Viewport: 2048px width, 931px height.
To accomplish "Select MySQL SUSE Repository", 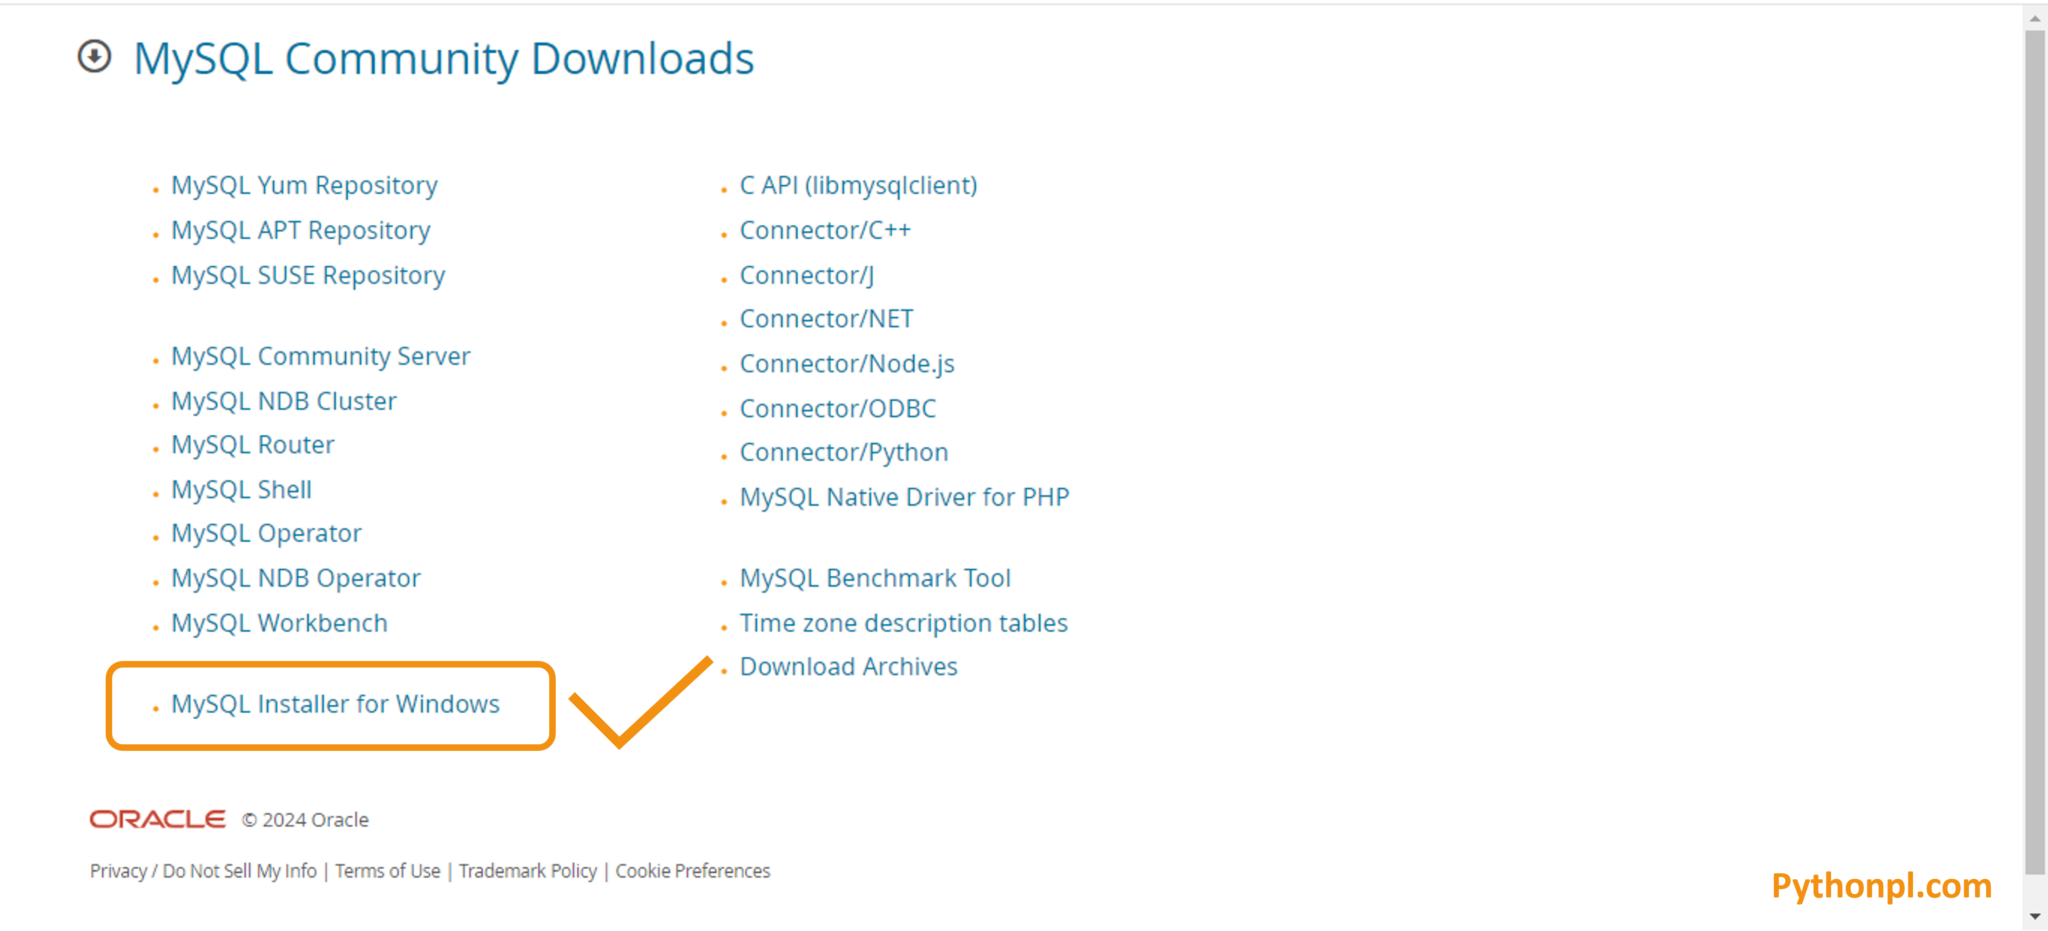I will click(x=308, y=274).
